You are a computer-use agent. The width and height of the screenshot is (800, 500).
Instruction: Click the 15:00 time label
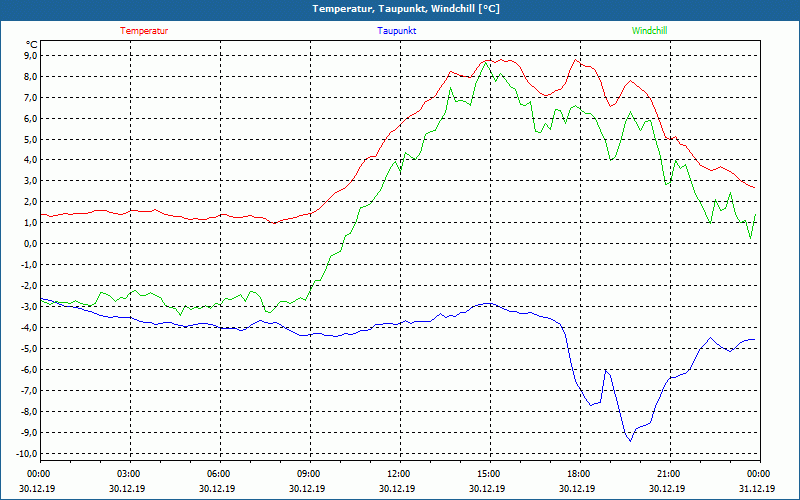487,474
